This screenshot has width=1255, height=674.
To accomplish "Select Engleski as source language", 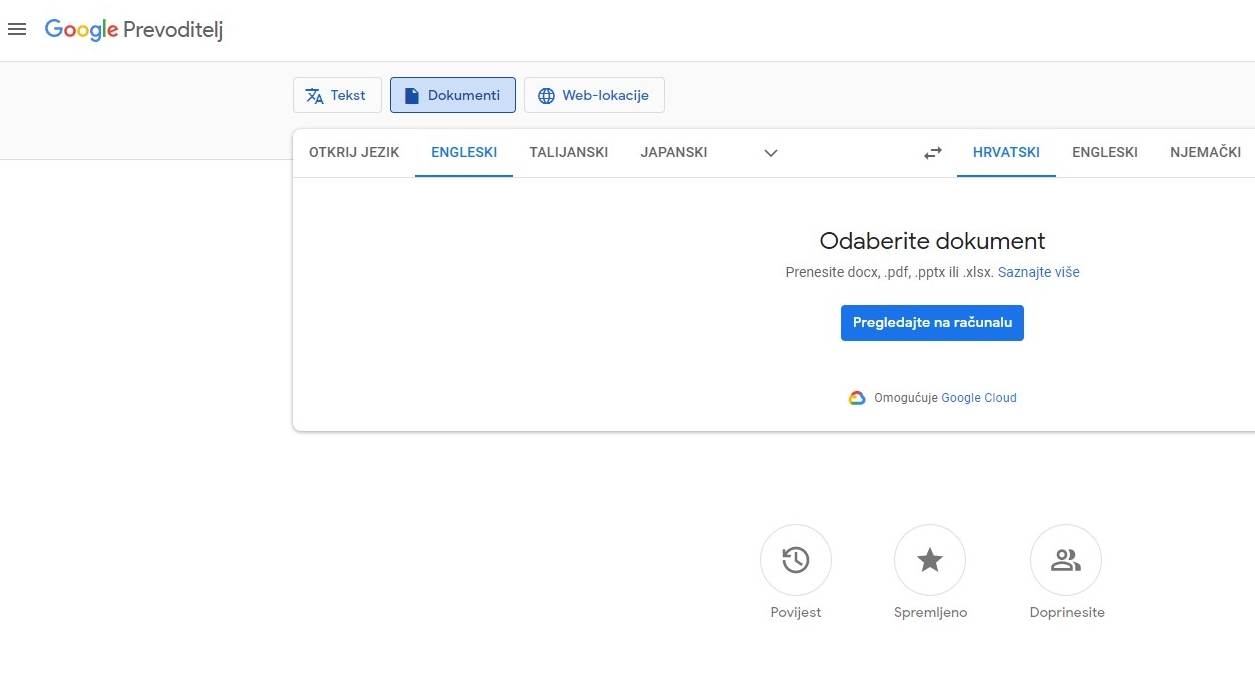I will click(464, 153).
